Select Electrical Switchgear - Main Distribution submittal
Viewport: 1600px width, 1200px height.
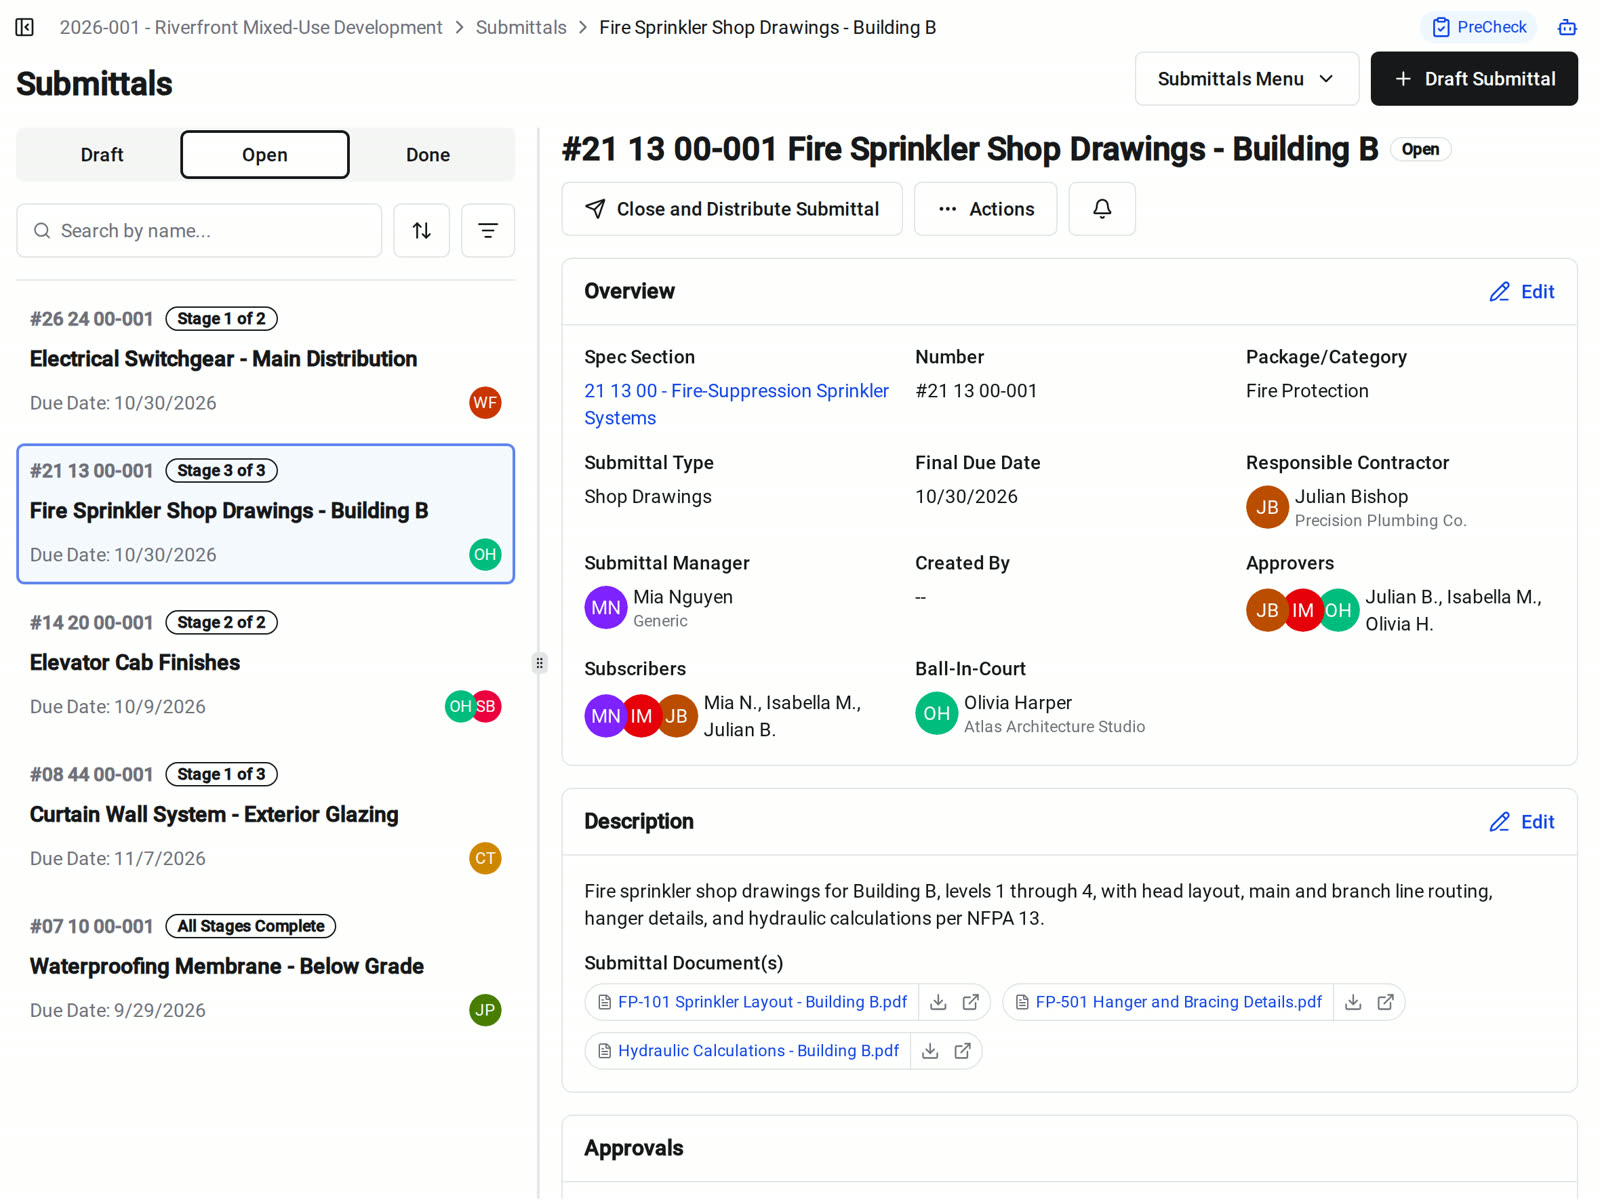click(266, 362)
